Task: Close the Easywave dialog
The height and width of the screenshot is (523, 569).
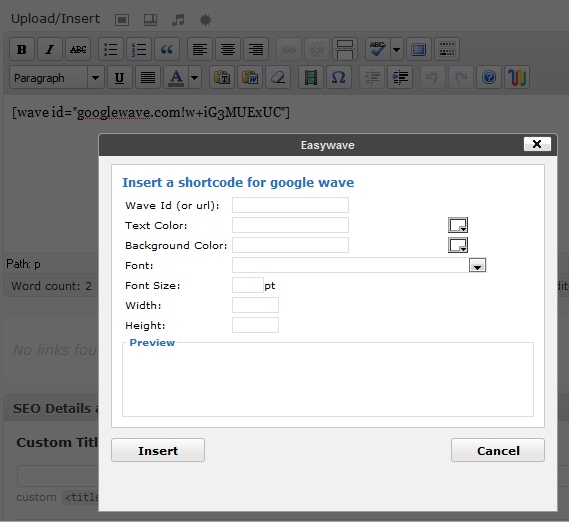Action: [x=537, y=144]
